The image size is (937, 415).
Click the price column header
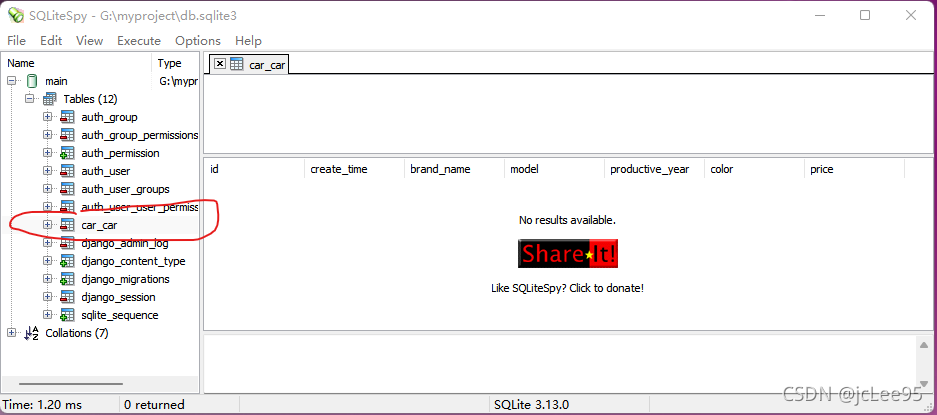tap(855, 169)
